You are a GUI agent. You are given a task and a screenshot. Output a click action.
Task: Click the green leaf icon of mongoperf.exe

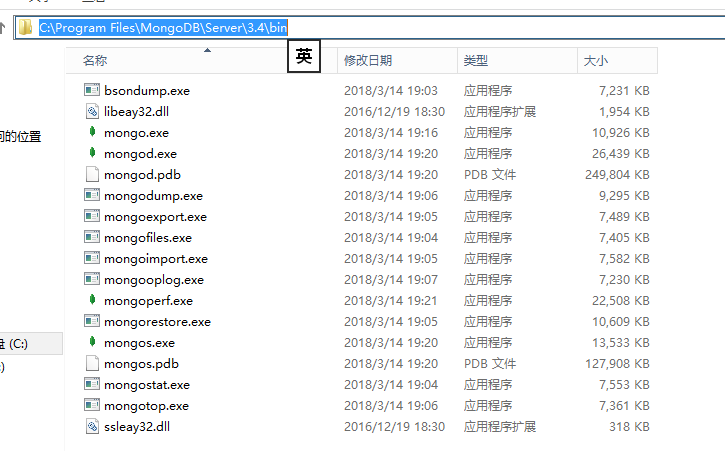click(92, 300)
